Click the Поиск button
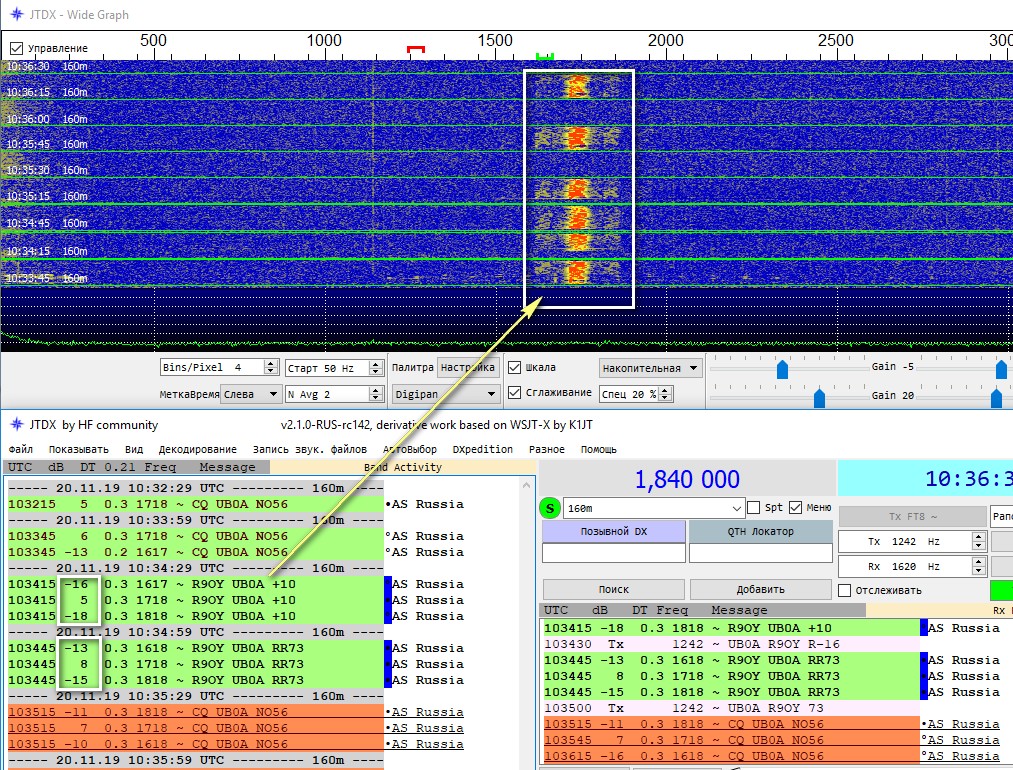This screenshot has height=770, width=1013. pyautogui.click(x=613, y=590)
